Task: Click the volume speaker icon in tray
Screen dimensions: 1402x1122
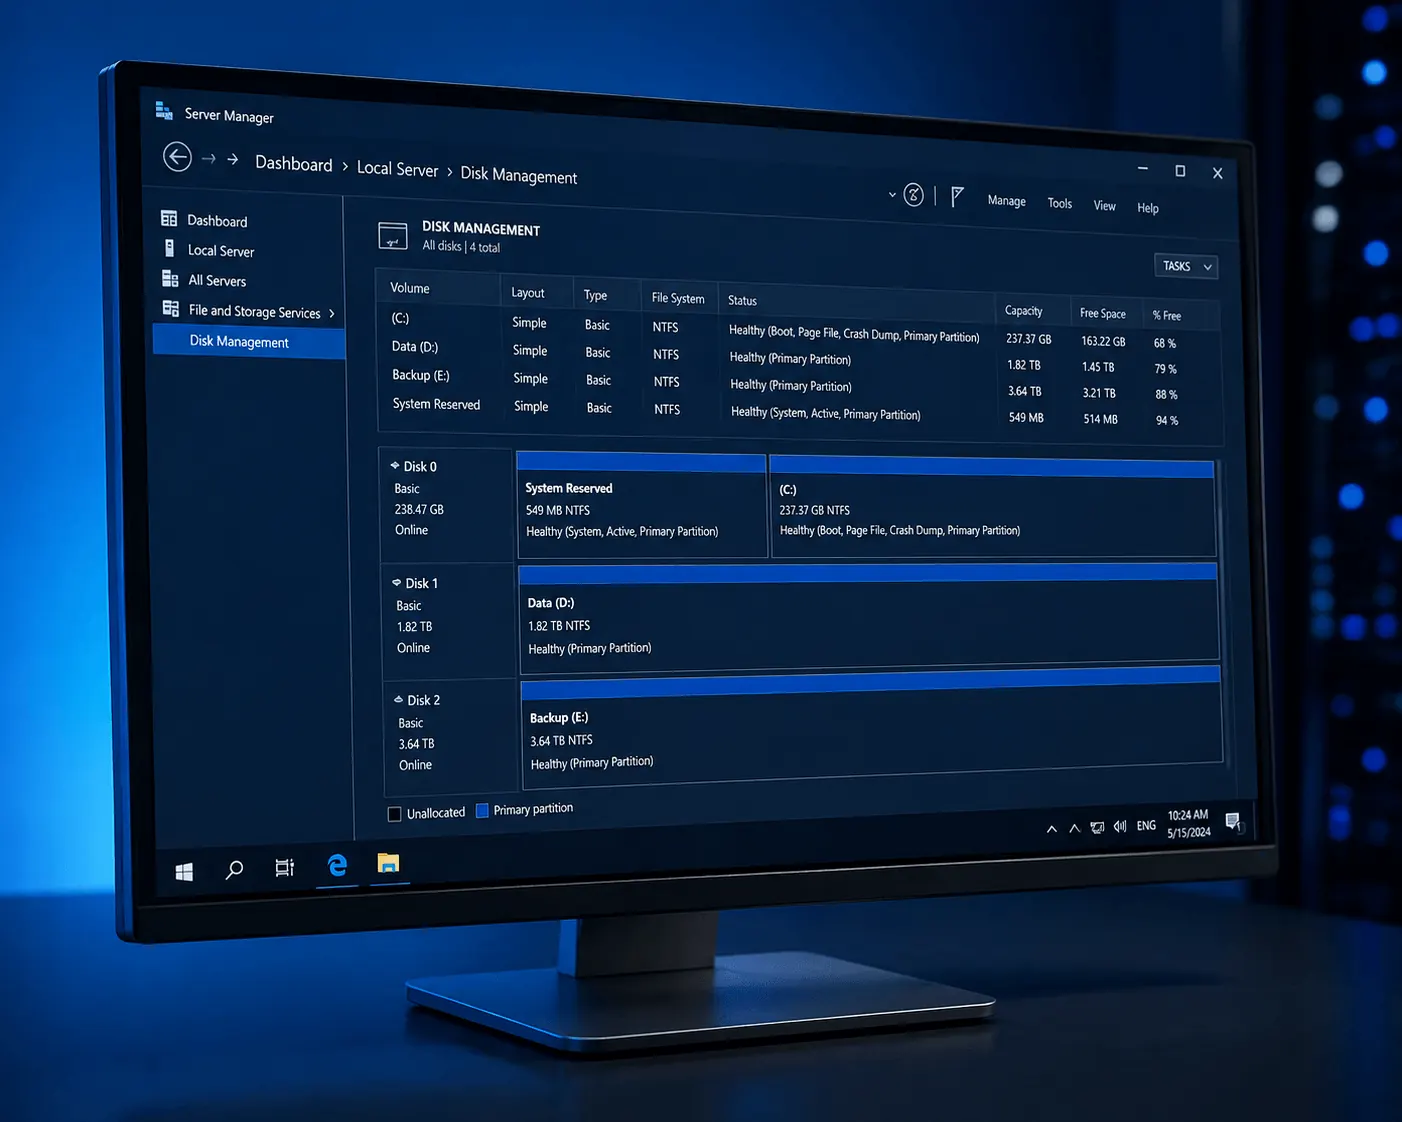Action: 1120,826
